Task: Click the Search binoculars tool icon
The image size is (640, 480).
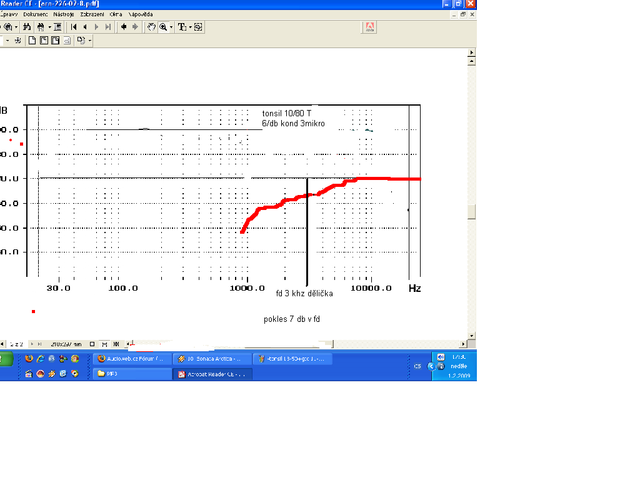Action: [41, 27]
